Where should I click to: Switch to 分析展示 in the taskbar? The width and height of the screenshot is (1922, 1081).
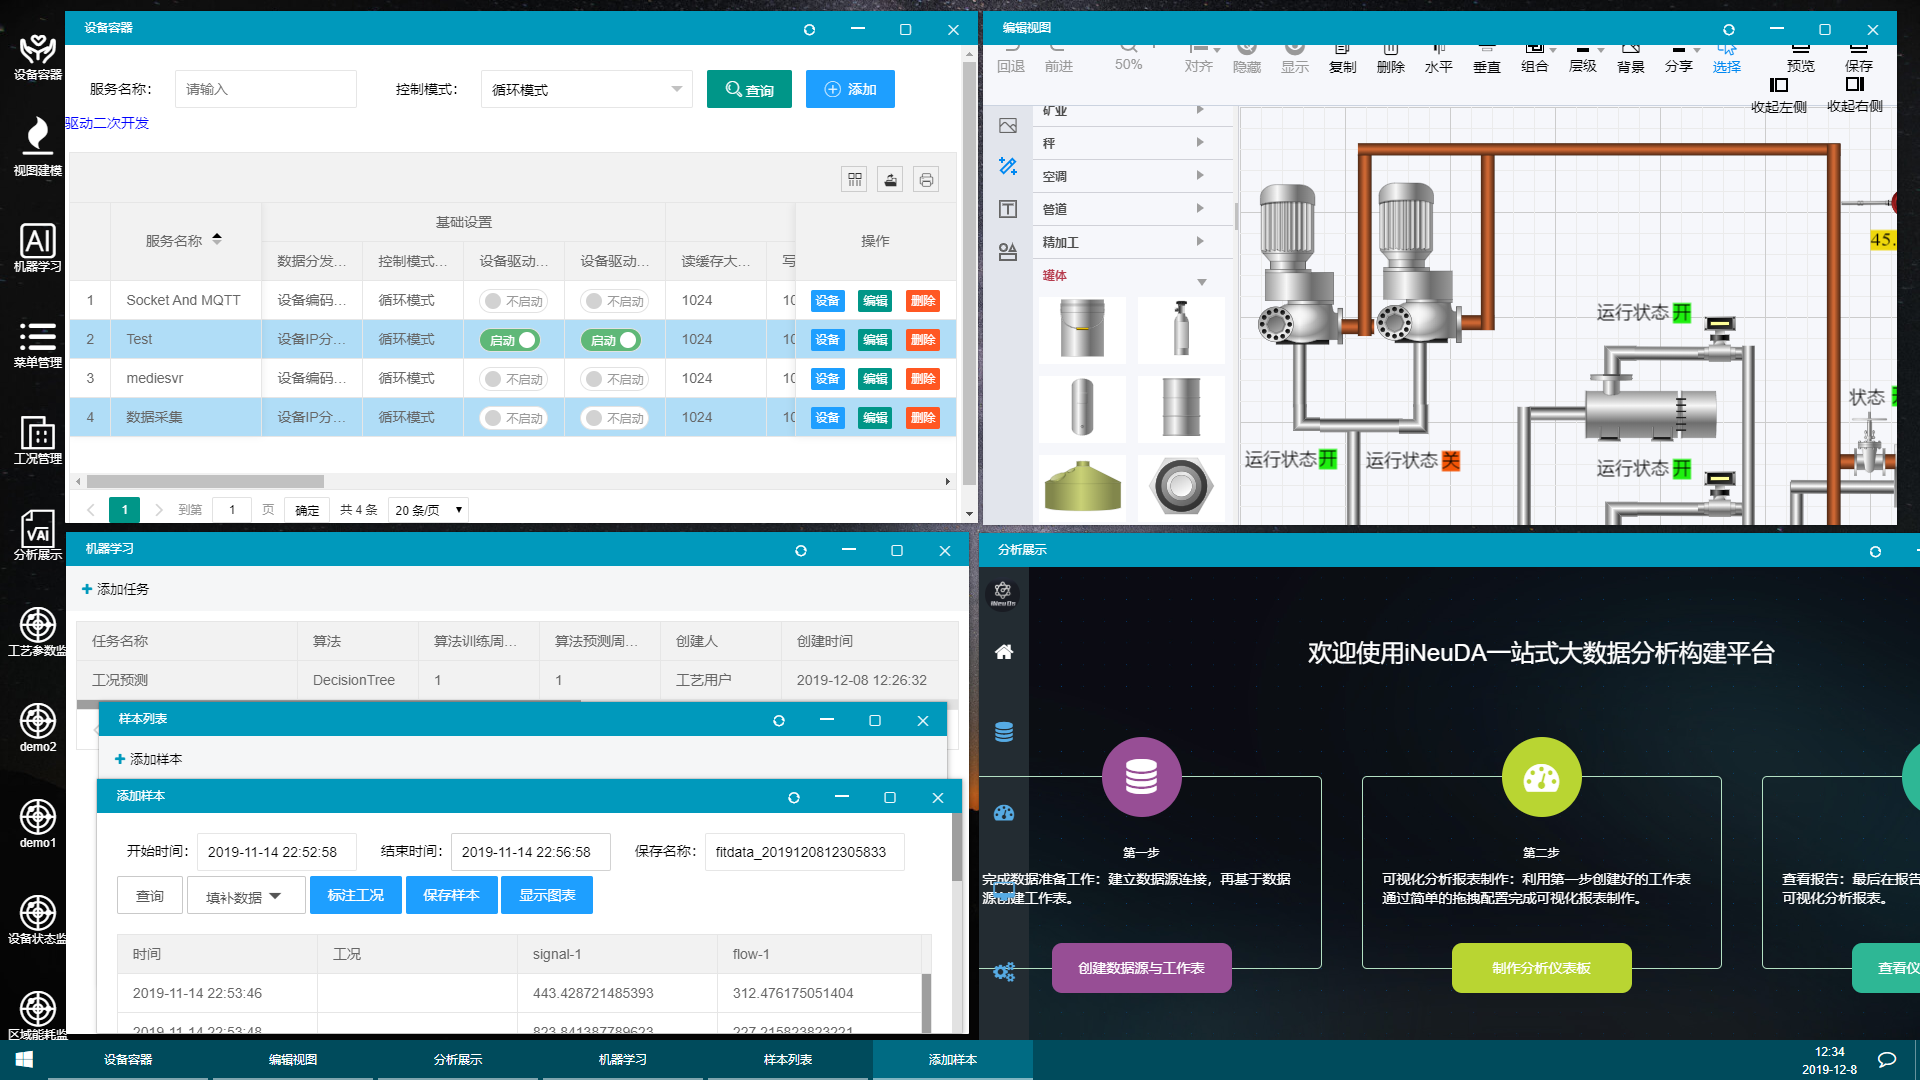click(x=458, y=1060)
